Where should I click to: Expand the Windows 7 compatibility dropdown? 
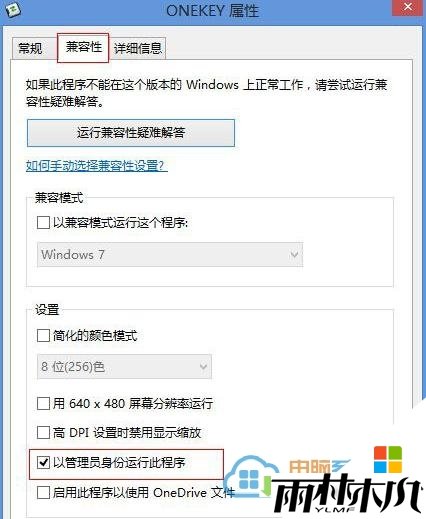pyautogui.click(x=170, y=255)
